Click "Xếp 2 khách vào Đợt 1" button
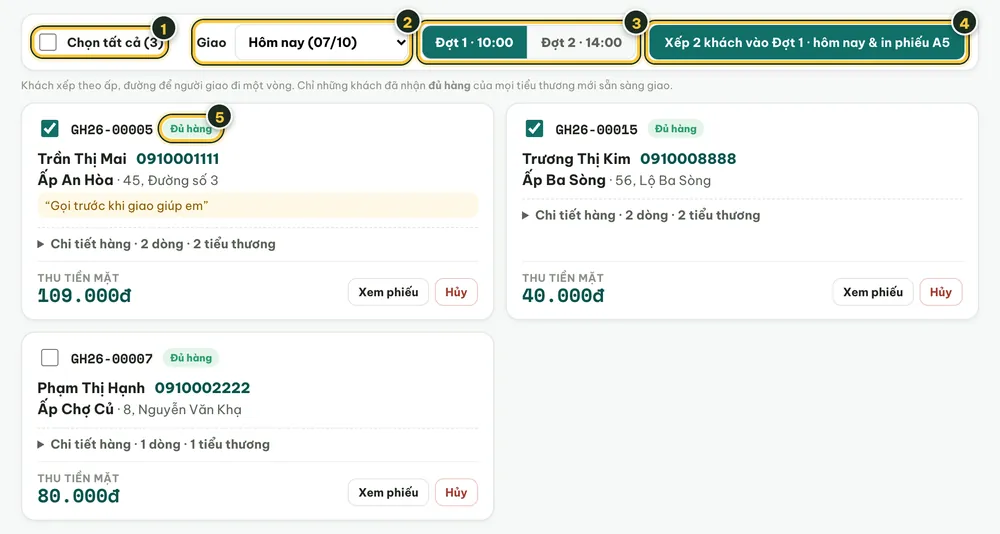The height and width of the screenshot is (534, 1000). [x=807, y=43]
